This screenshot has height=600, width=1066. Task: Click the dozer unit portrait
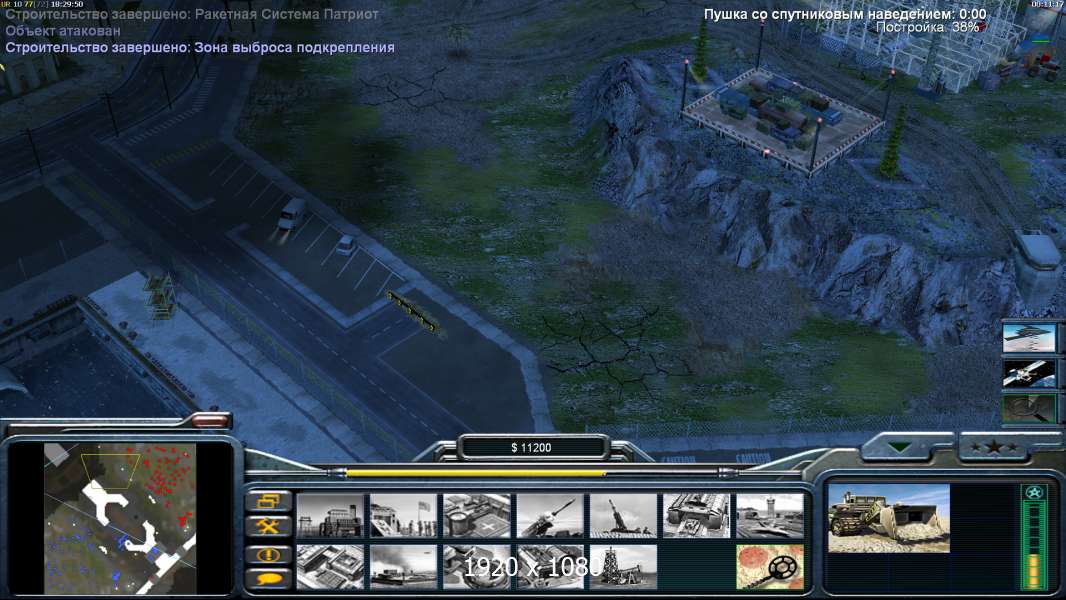[x=889, y=518]
